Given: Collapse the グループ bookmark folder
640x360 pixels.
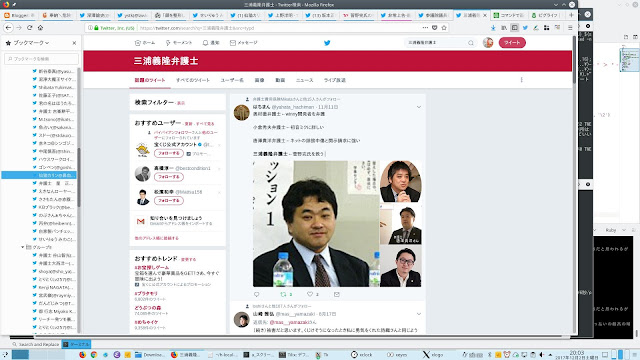Looking at the screenshot, I should [23, 247].
